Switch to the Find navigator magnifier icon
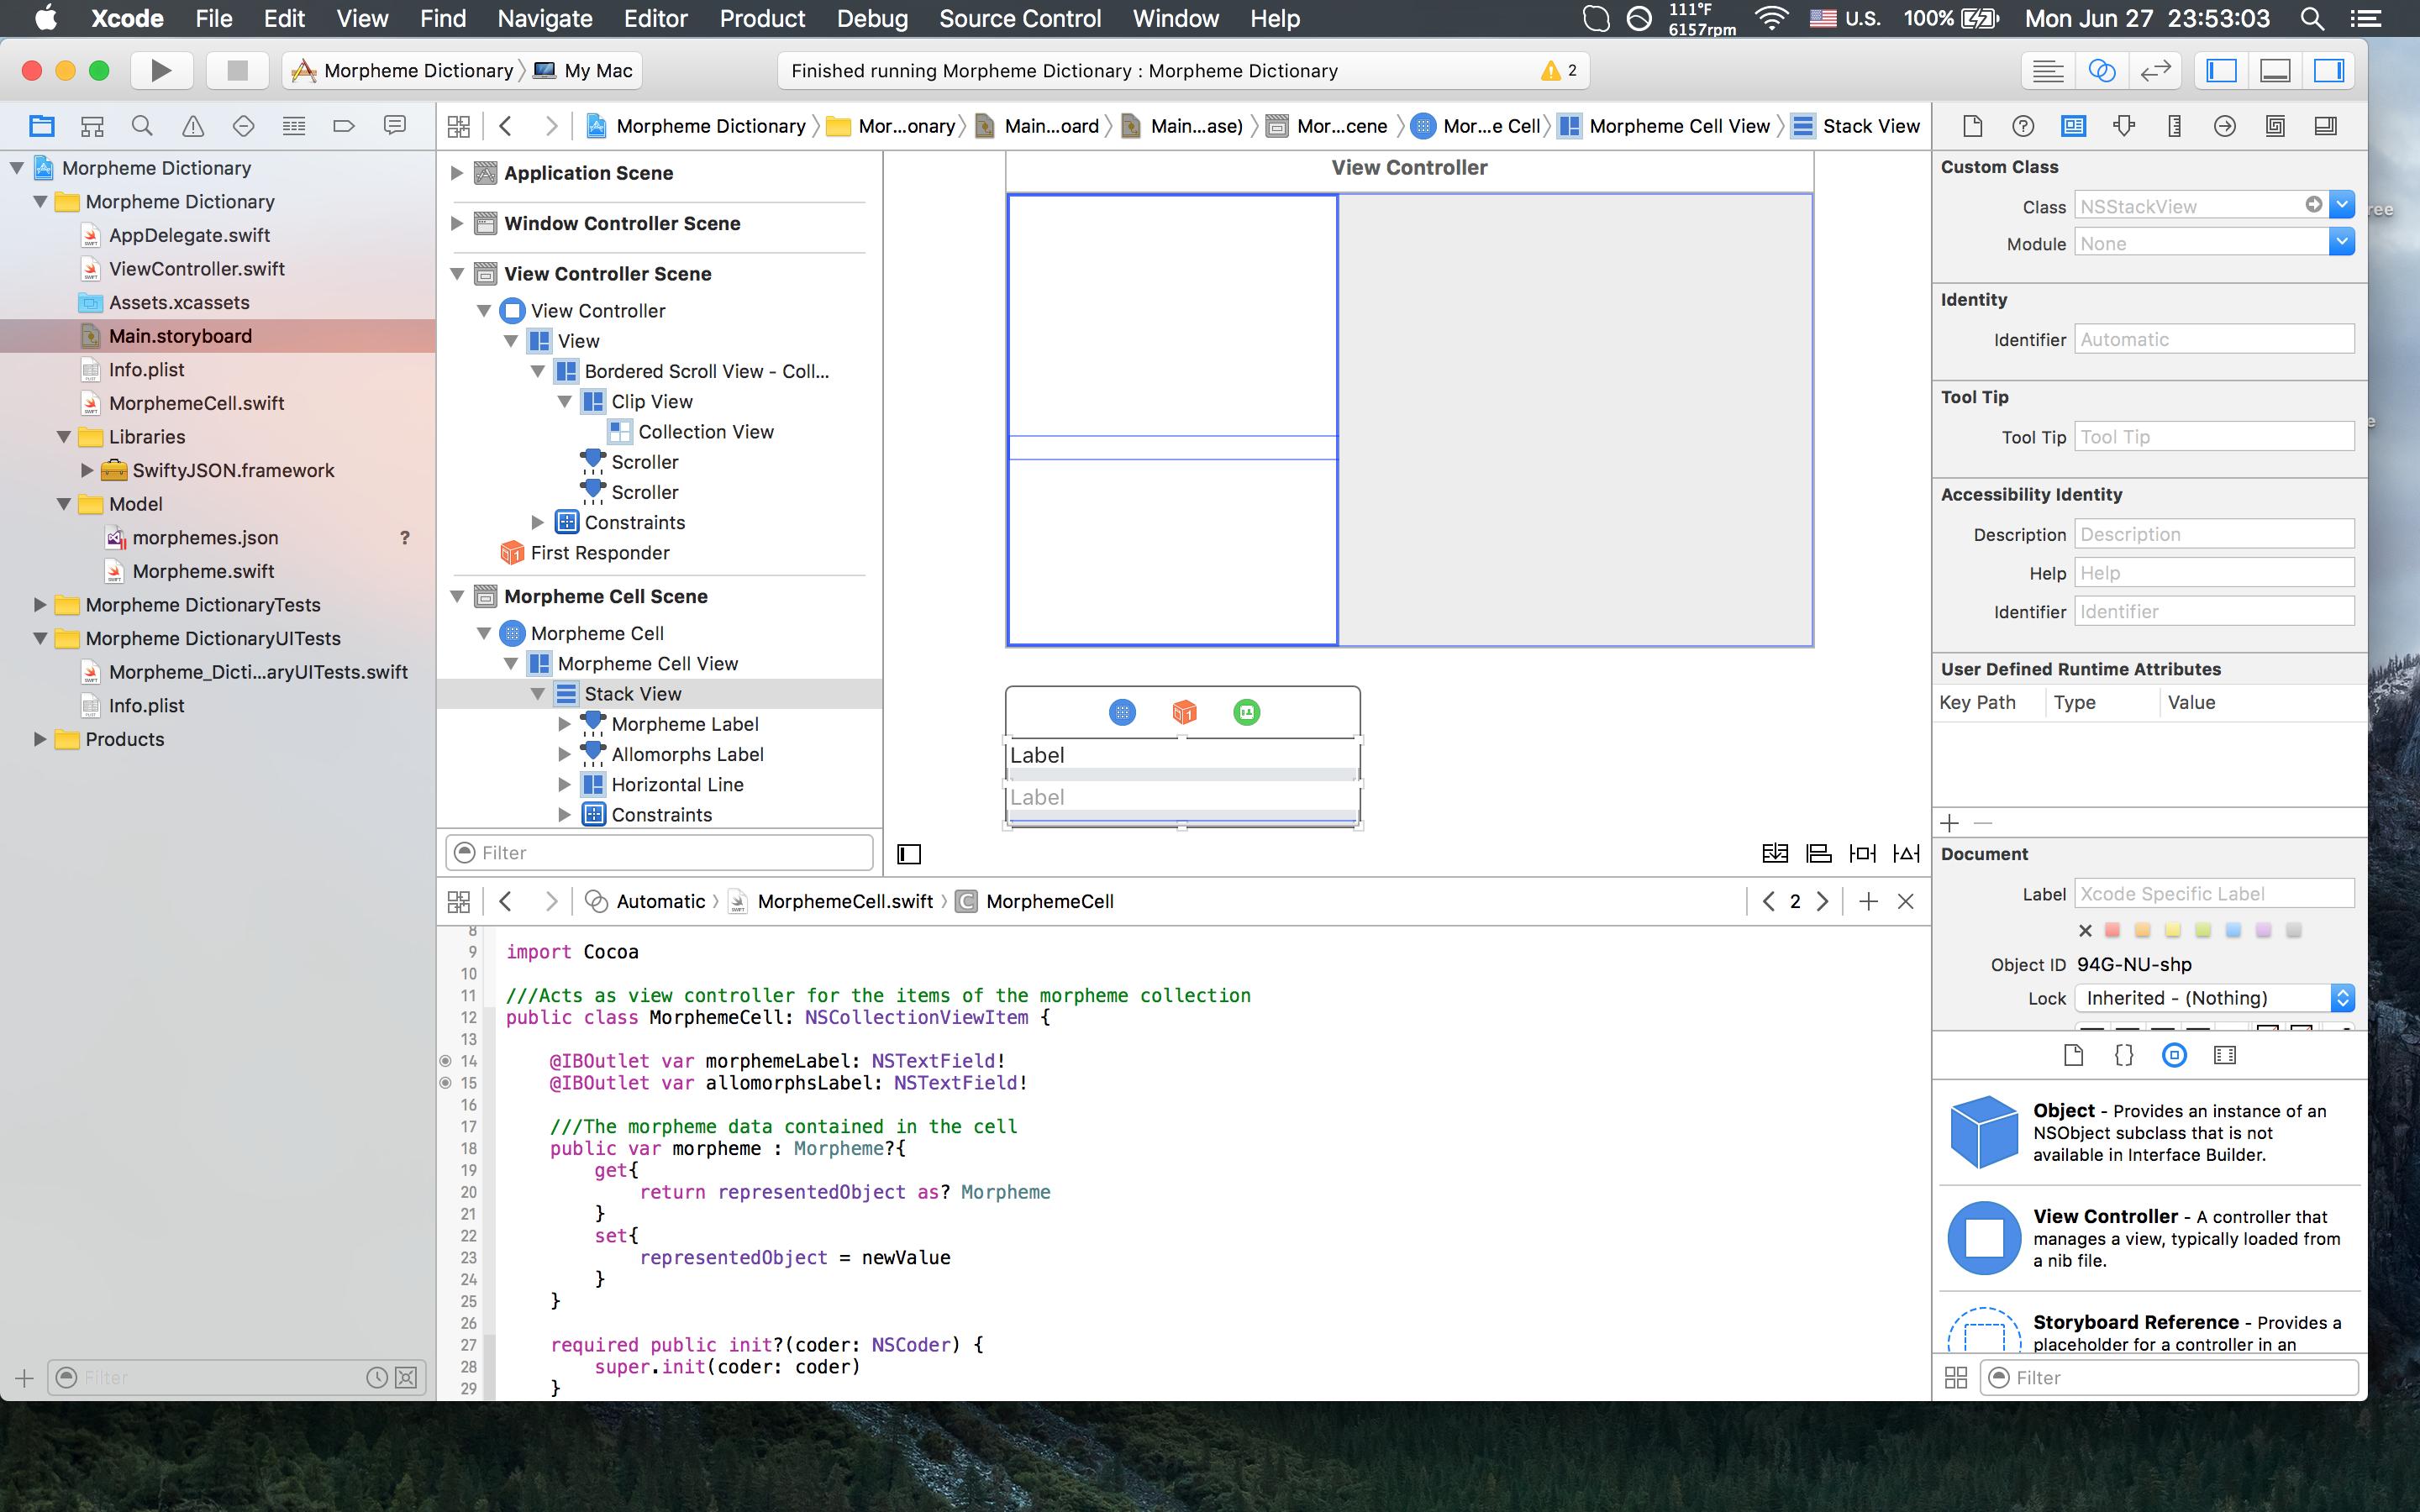 pyautogui.click(x=142, y=126)
